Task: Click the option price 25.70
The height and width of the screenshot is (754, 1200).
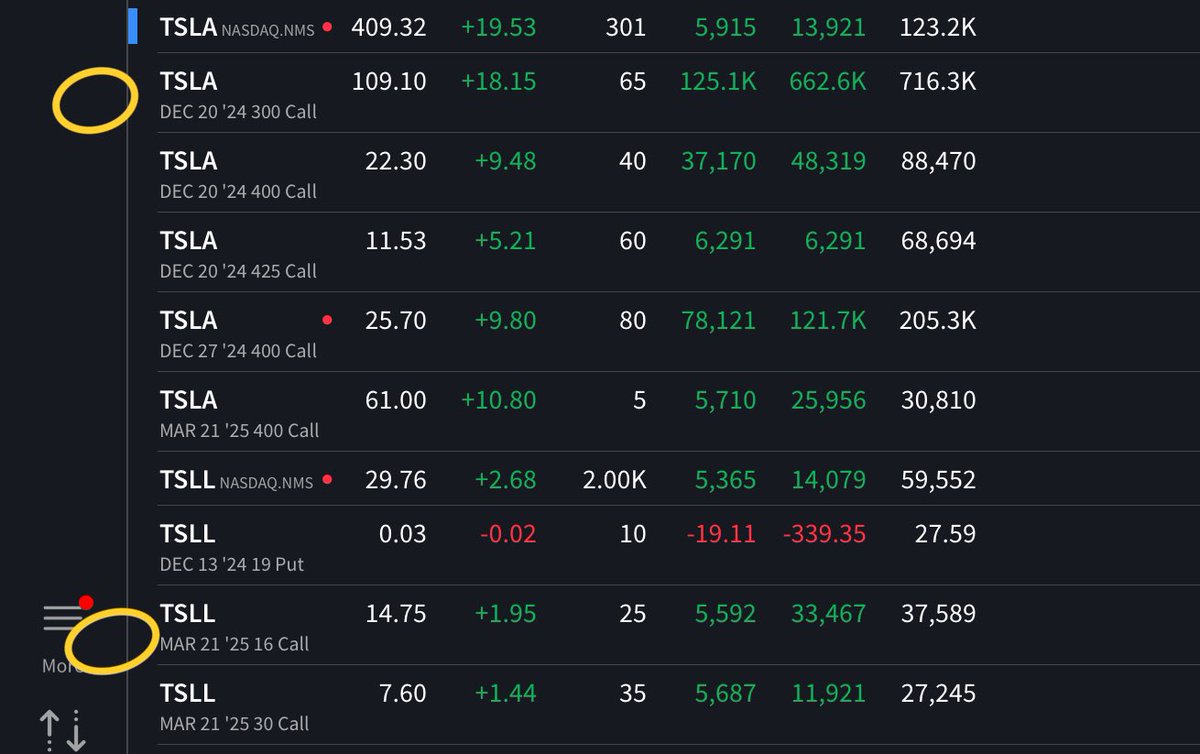Action: pos(396,321)
